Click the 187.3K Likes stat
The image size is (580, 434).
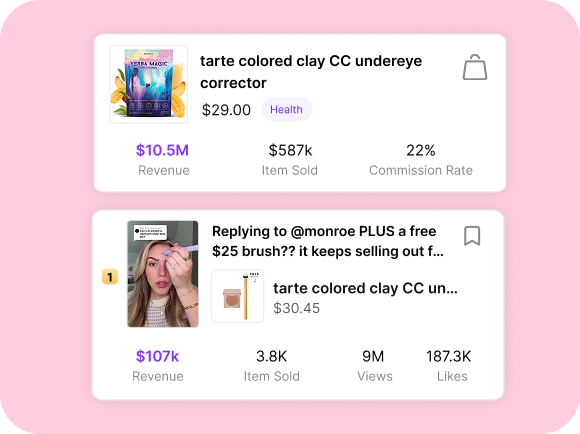coord(449,356)
